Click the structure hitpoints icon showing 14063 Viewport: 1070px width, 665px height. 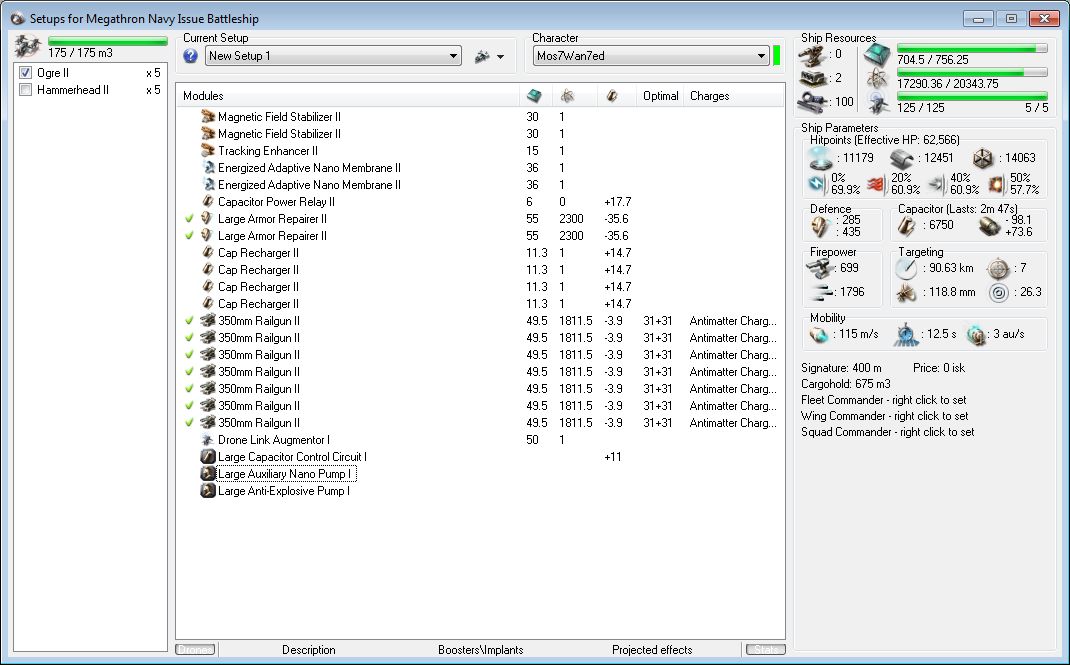(x=983, y=158)
